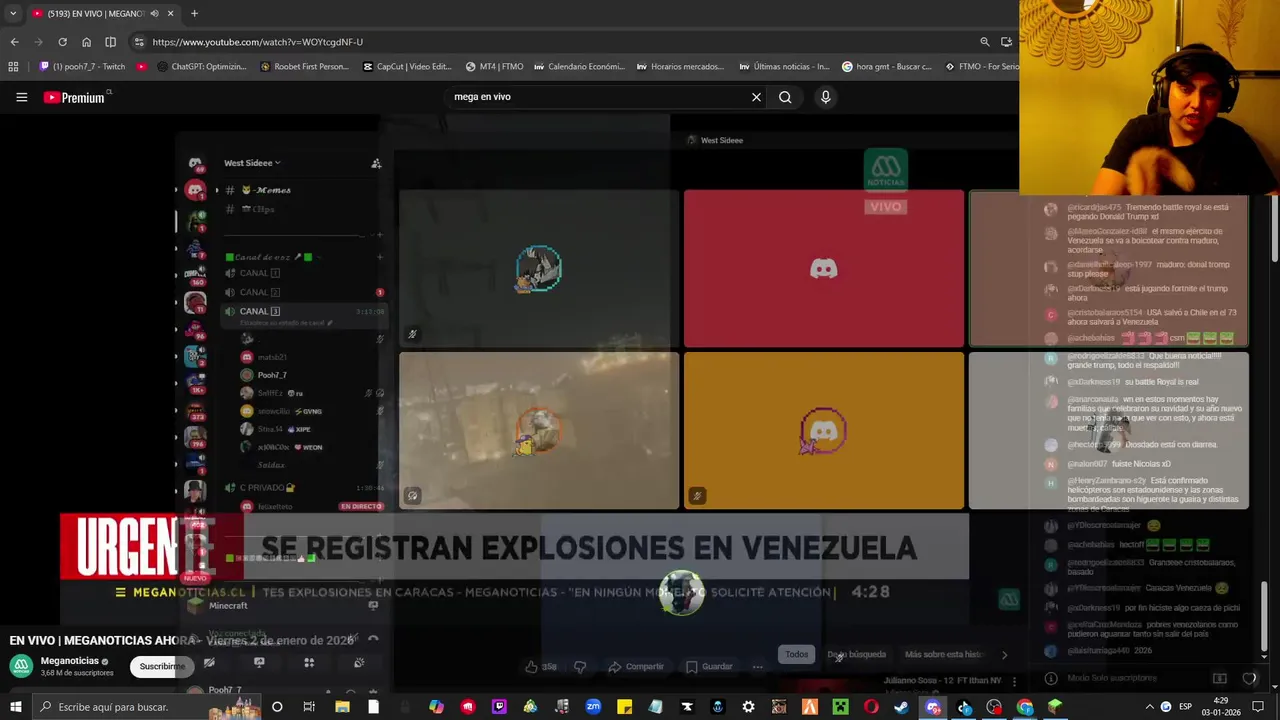
Task: Click the invite people icon beside West Sideee
Action: point(376,163)
